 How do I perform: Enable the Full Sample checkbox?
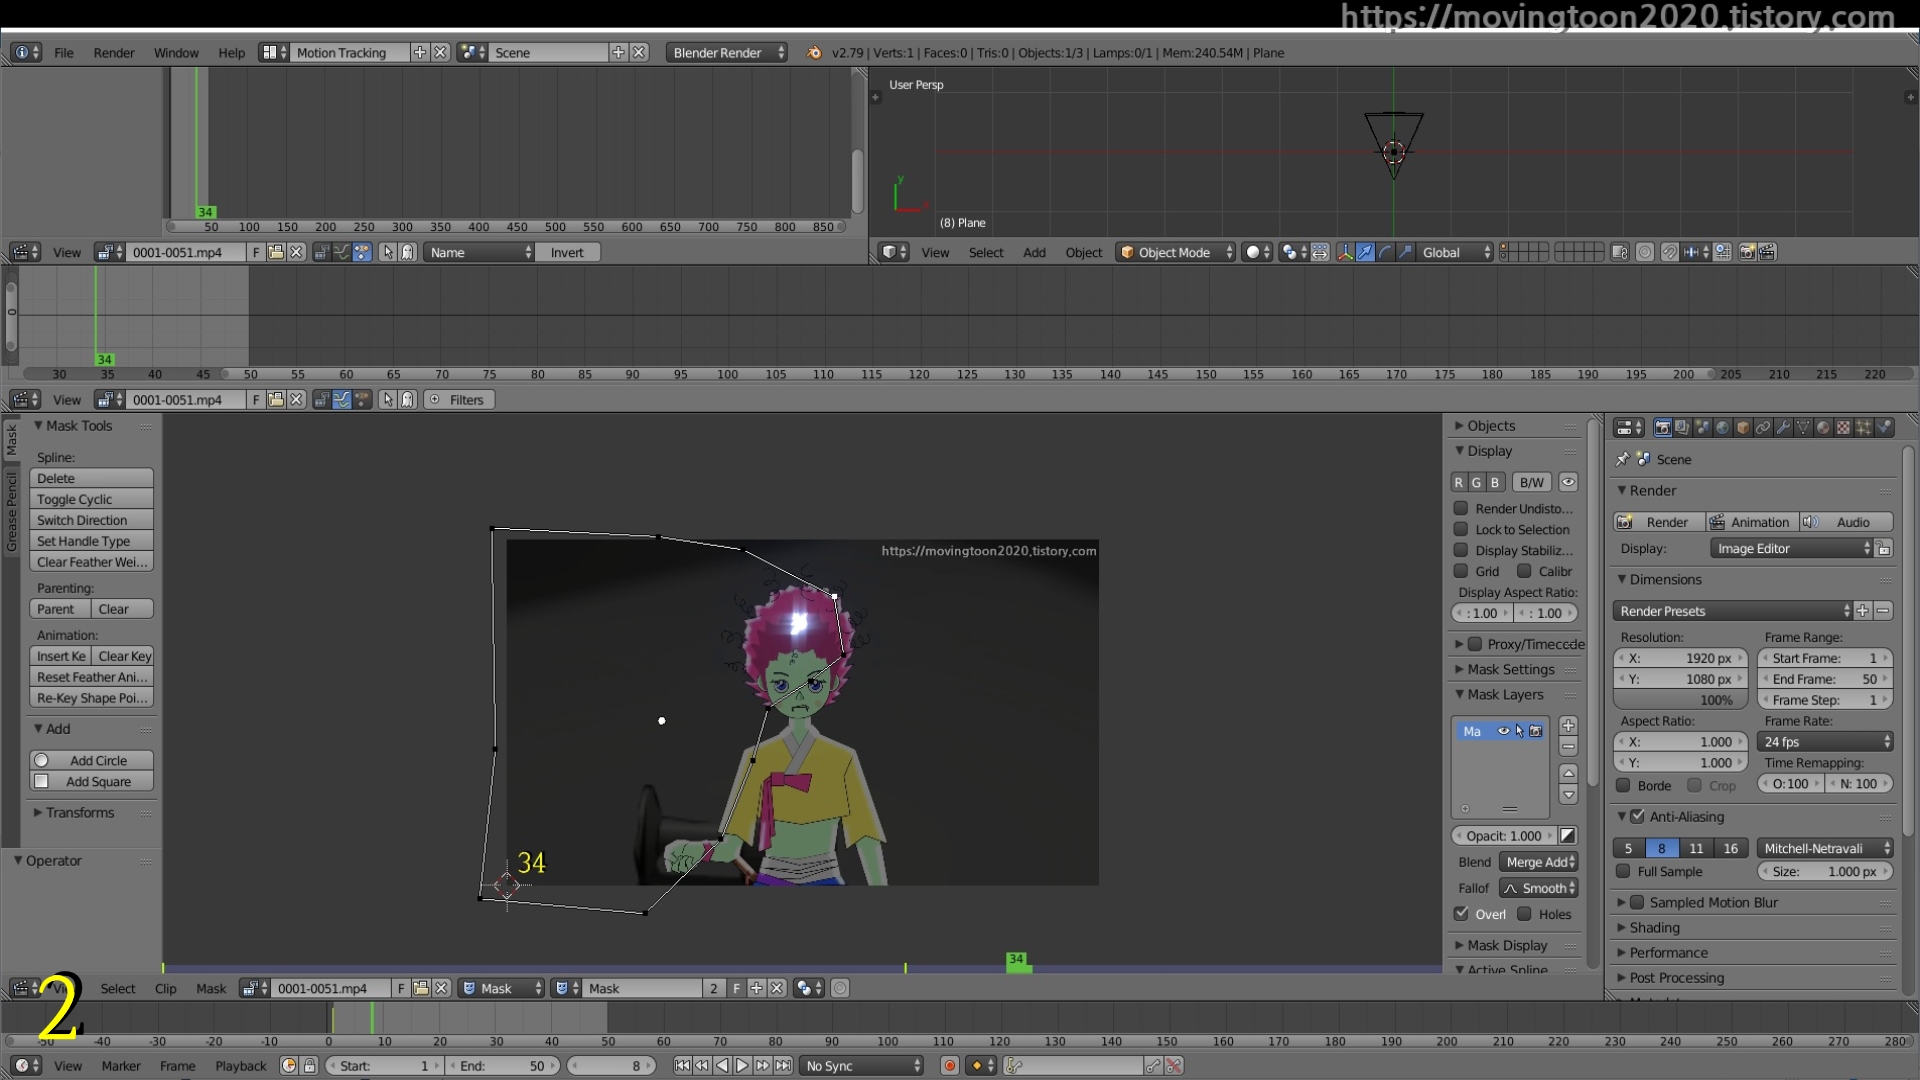click(1624, 871)
